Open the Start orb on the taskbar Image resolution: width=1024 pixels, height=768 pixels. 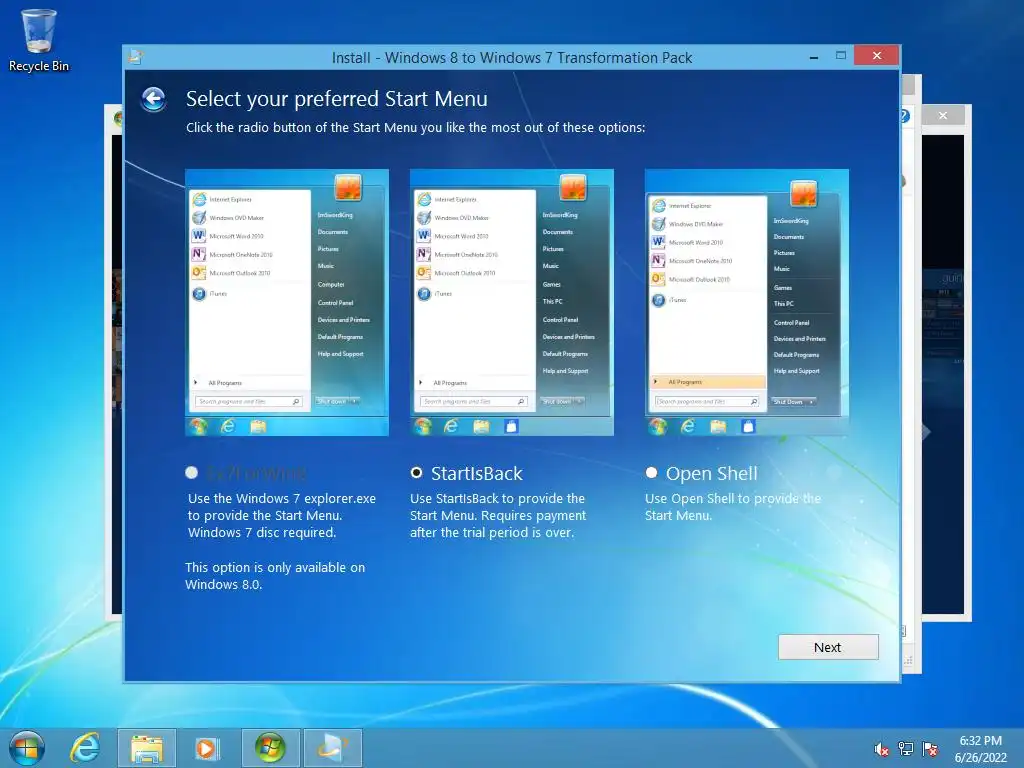[27, 748]
